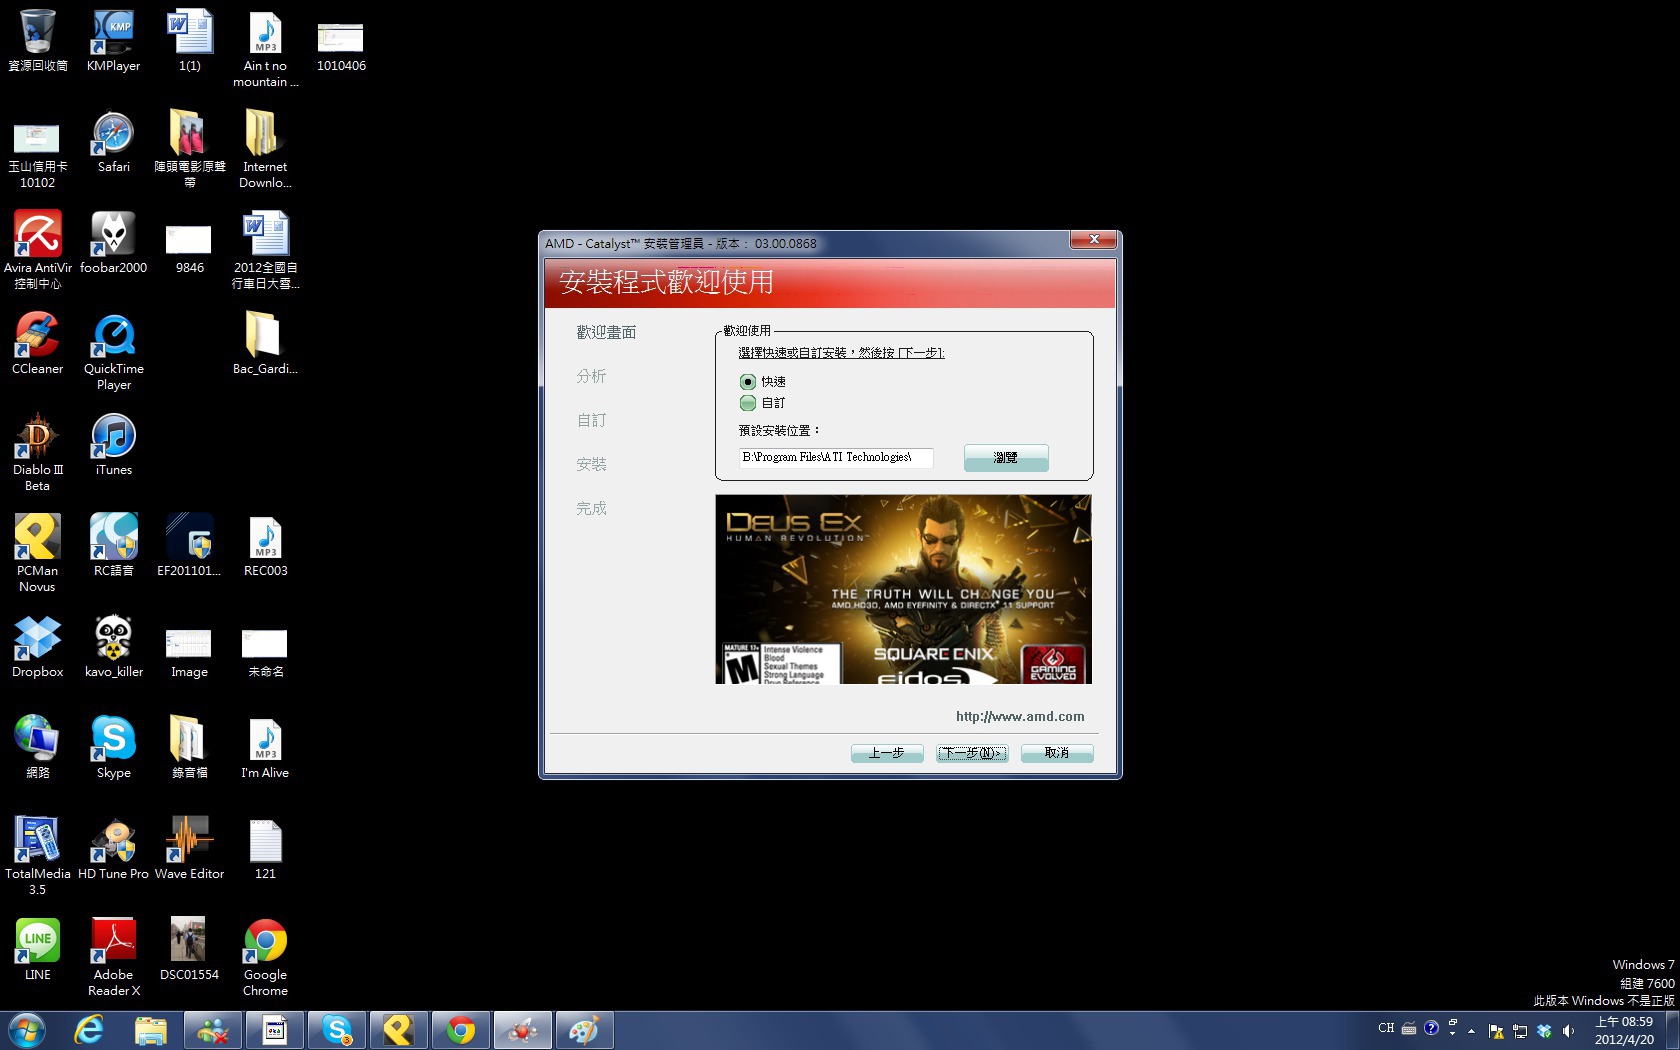Viewport: 1680px width, 1050px height.
Task: Open the Skype taskbar button
Action: 337,1030
